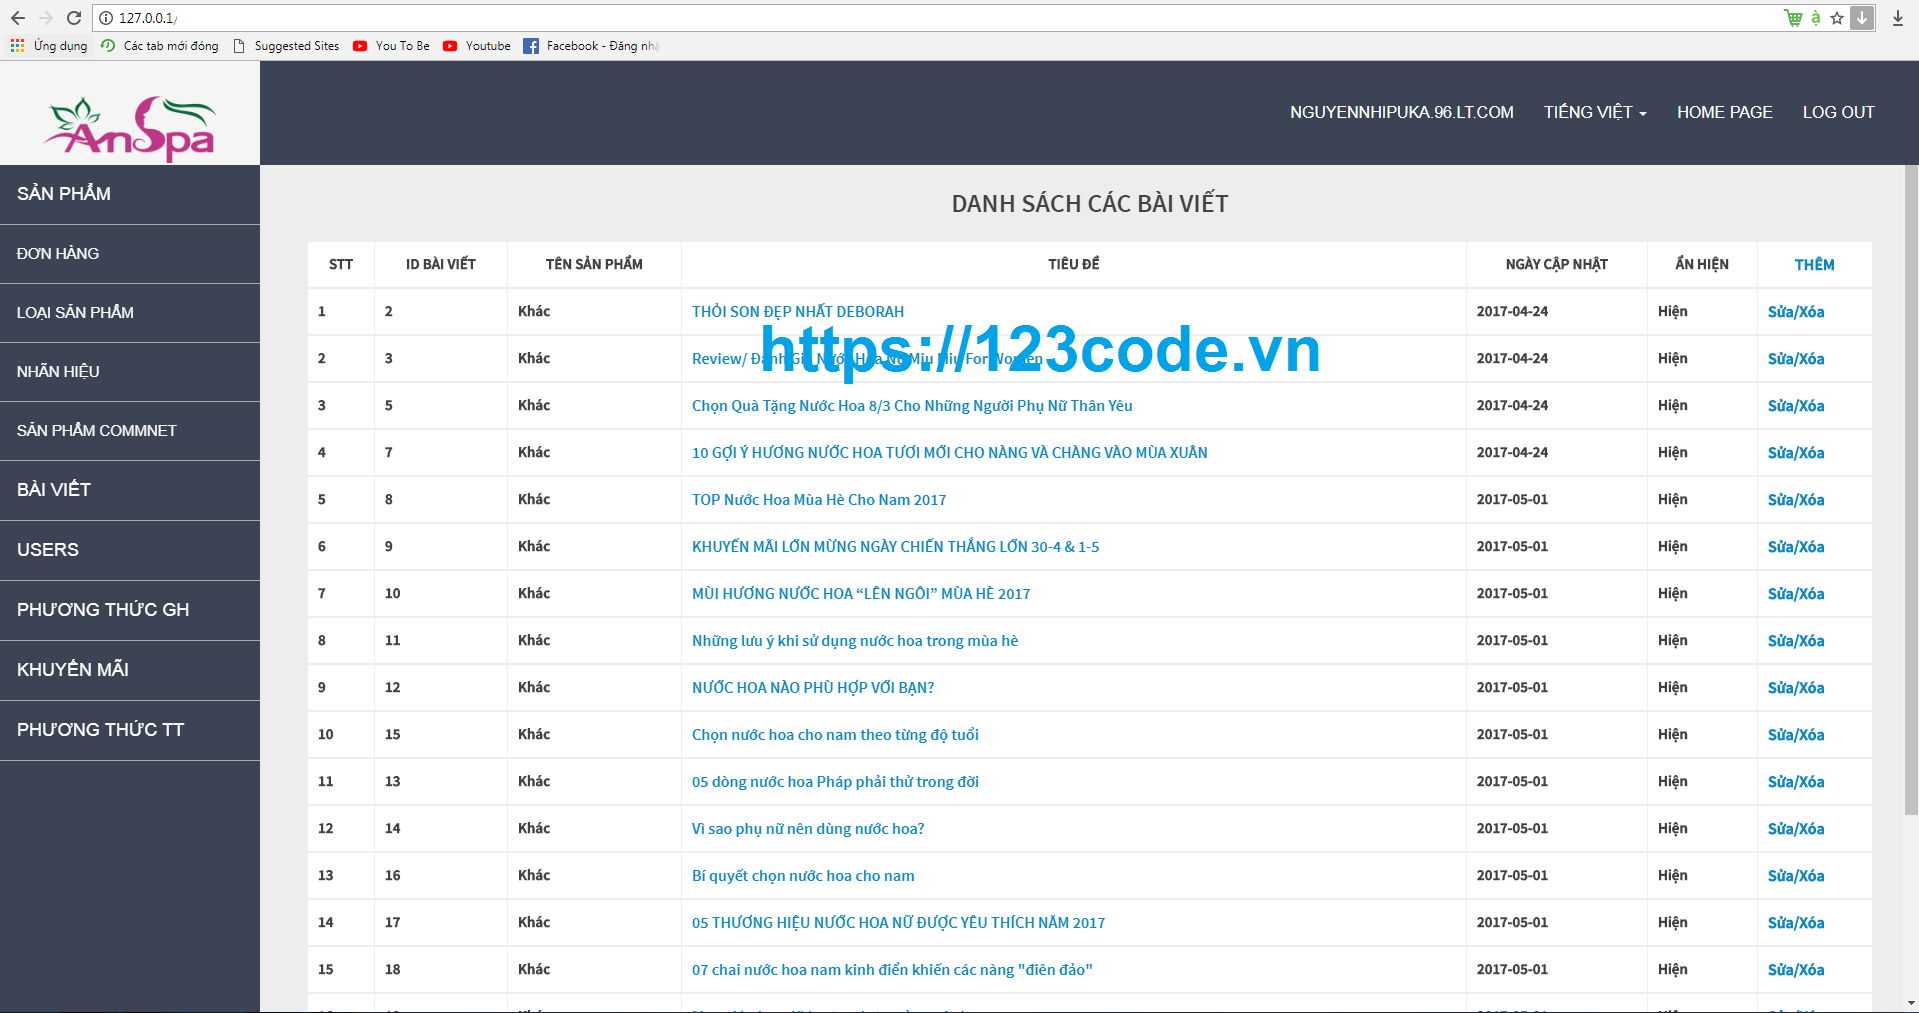Toggle 'Hiện' for Bí quyết chọn nước hoa article

pyautogui.click(x=1672, y=875)
